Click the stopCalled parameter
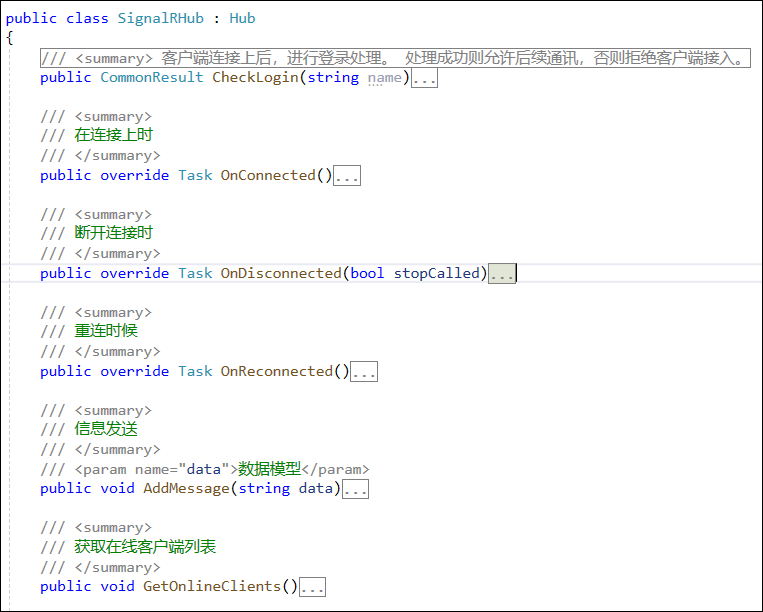Image resolution: width=763 pixels, height=612 pixels. point(436,273)
